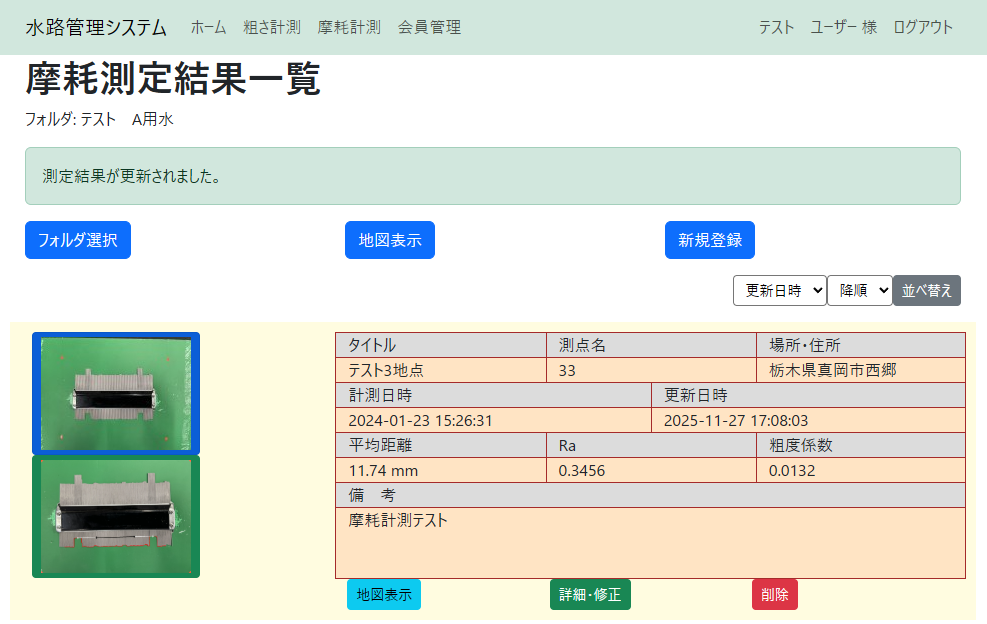
Task: Go to the ホーム page
Action: 208,27
